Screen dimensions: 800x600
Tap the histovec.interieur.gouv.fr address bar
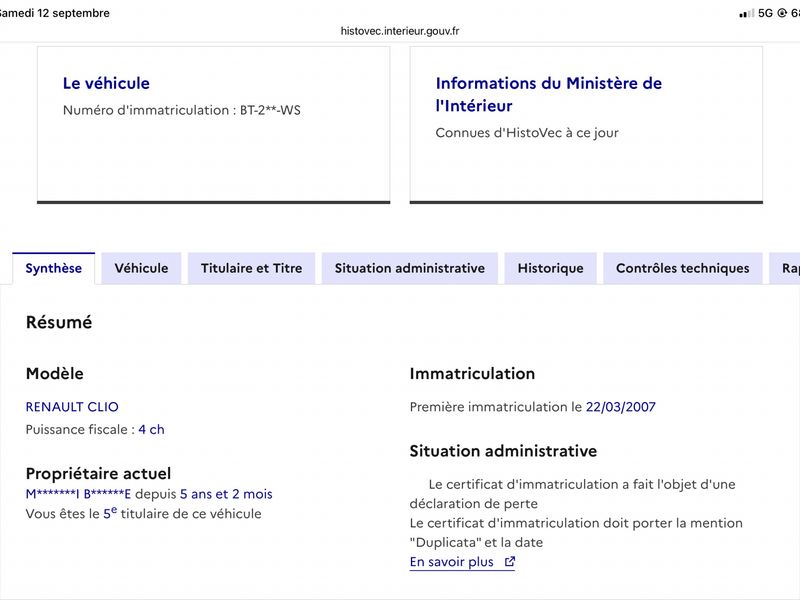click(x=400, y=31)
